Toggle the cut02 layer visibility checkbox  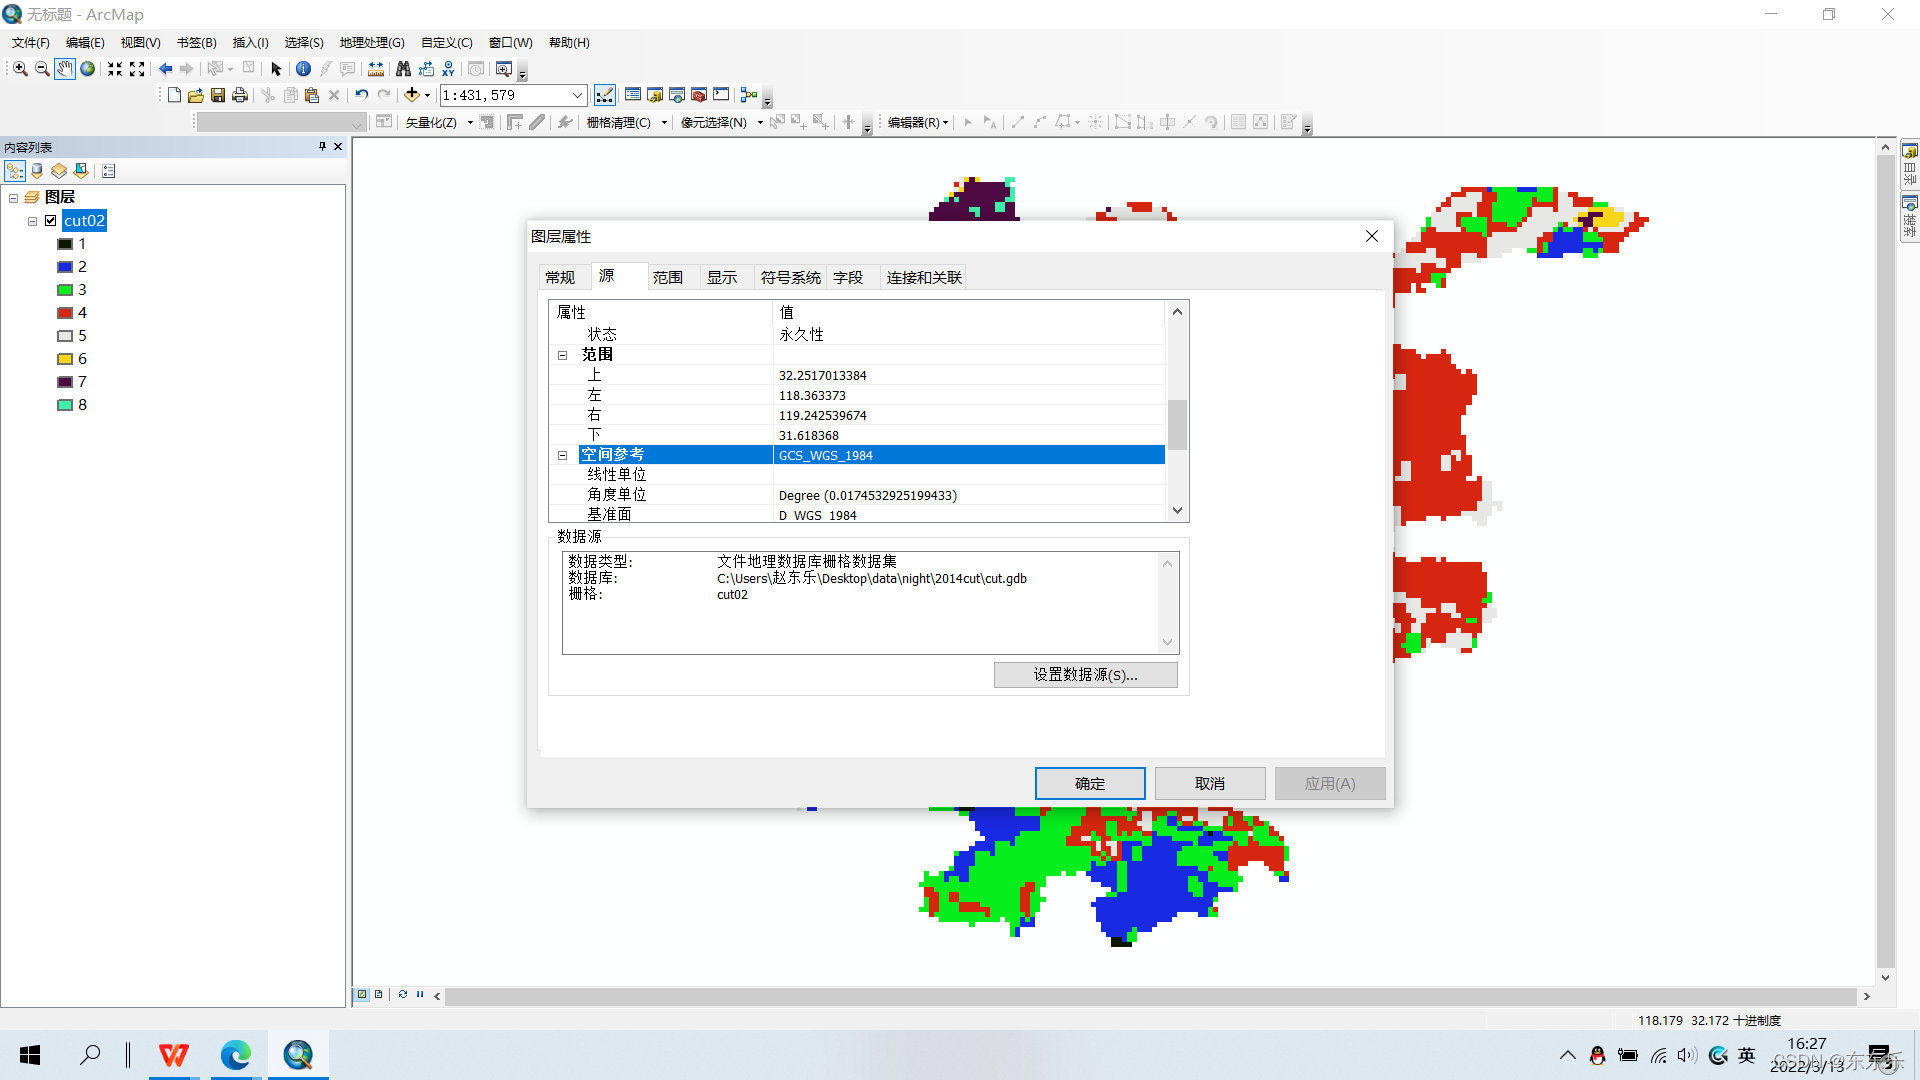(x=51, y=221)
